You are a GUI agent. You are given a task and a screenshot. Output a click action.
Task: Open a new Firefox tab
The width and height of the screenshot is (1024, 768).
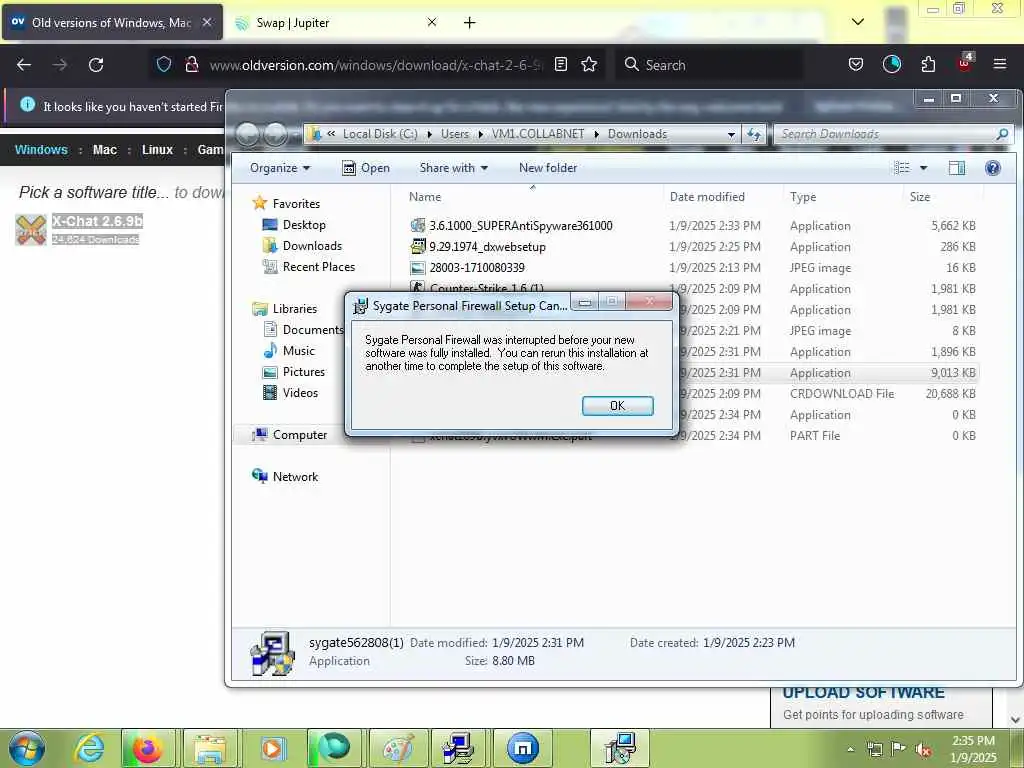470,23
